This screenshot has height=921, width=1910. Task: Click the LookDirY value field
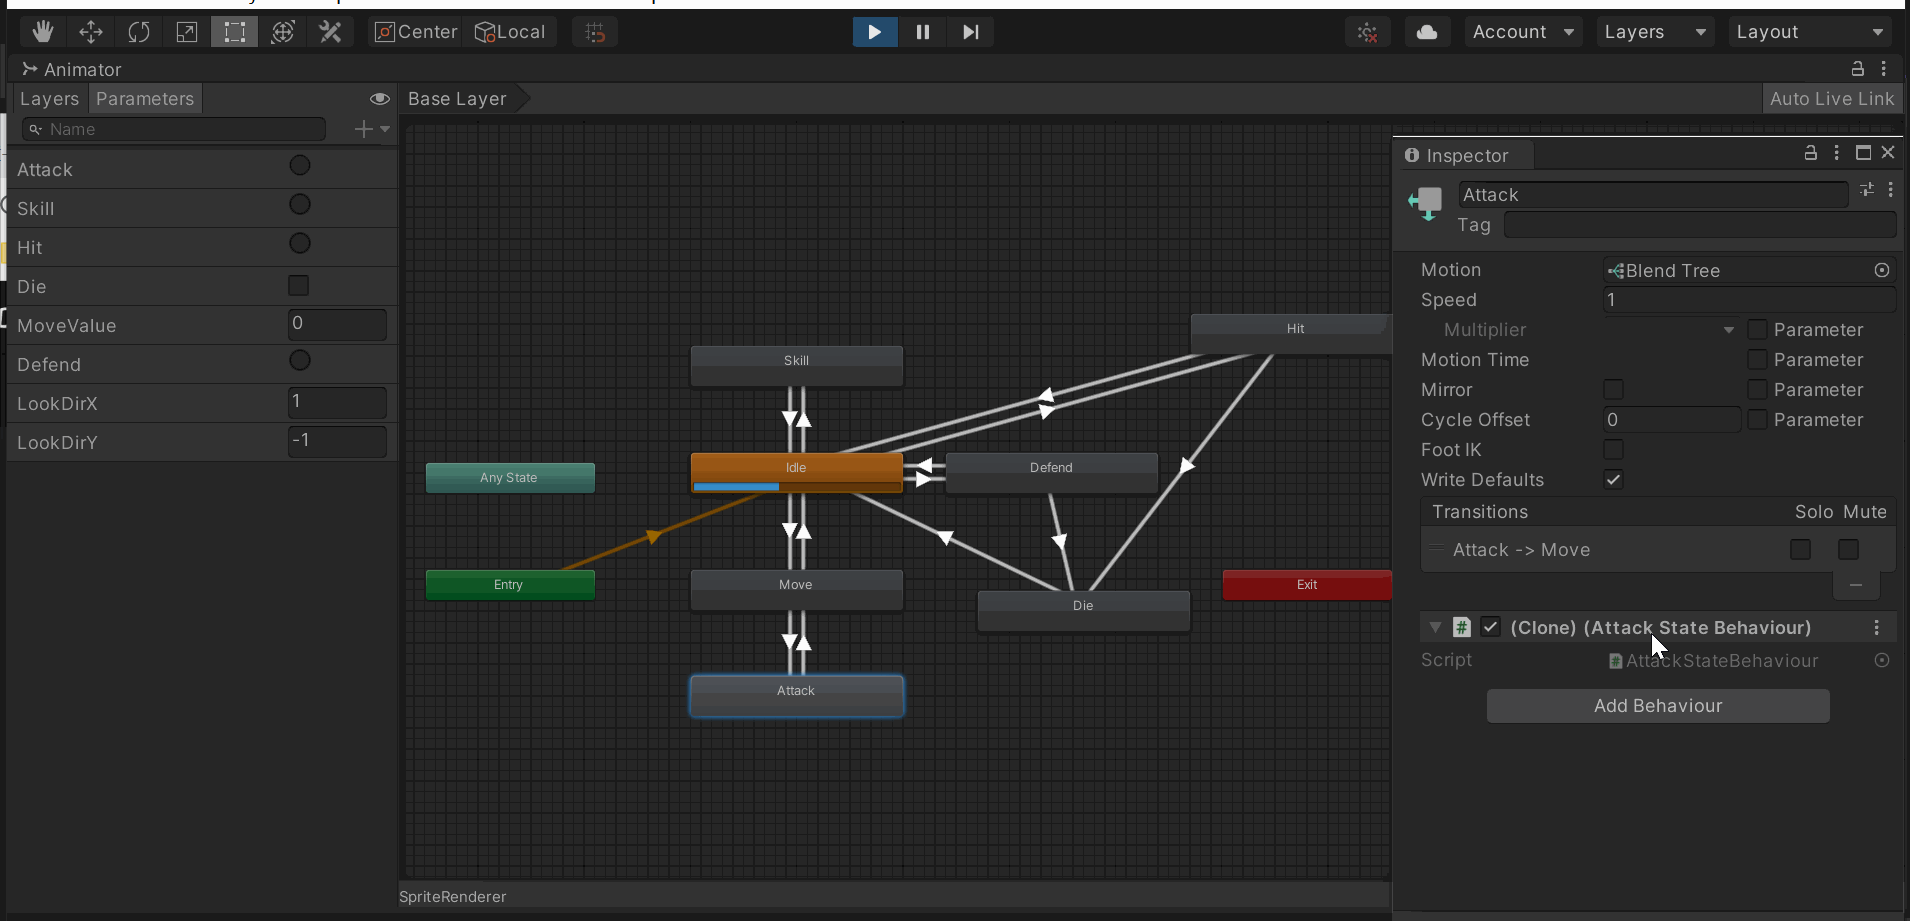(337, 441)
